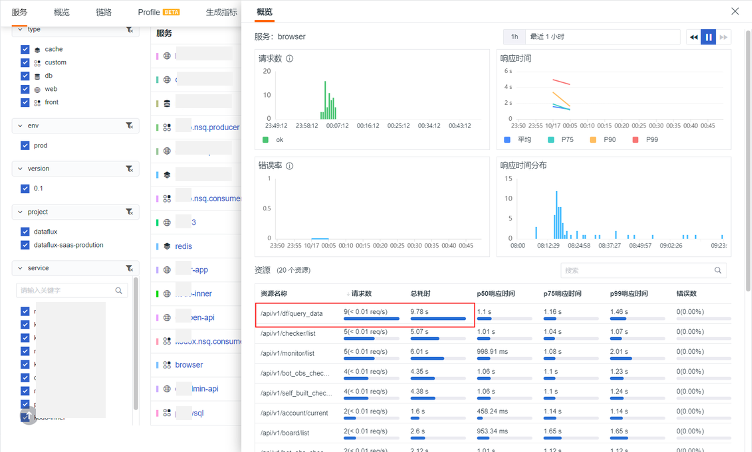Clear the type filter funnel icon

click(129, 30)
